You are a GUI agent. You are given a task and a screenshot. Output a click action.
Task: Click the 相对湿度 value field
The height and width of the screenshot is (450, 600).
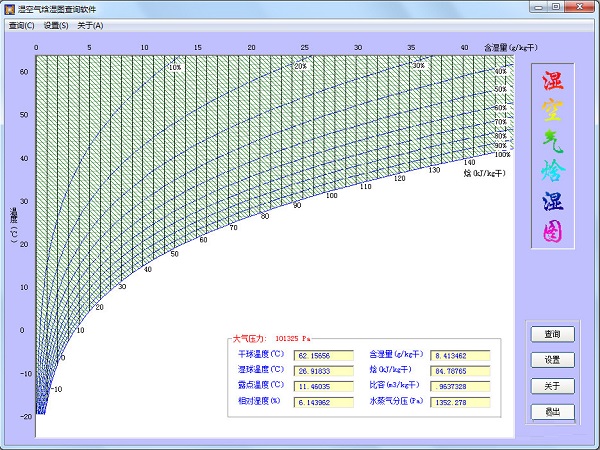tap(324, 403)
